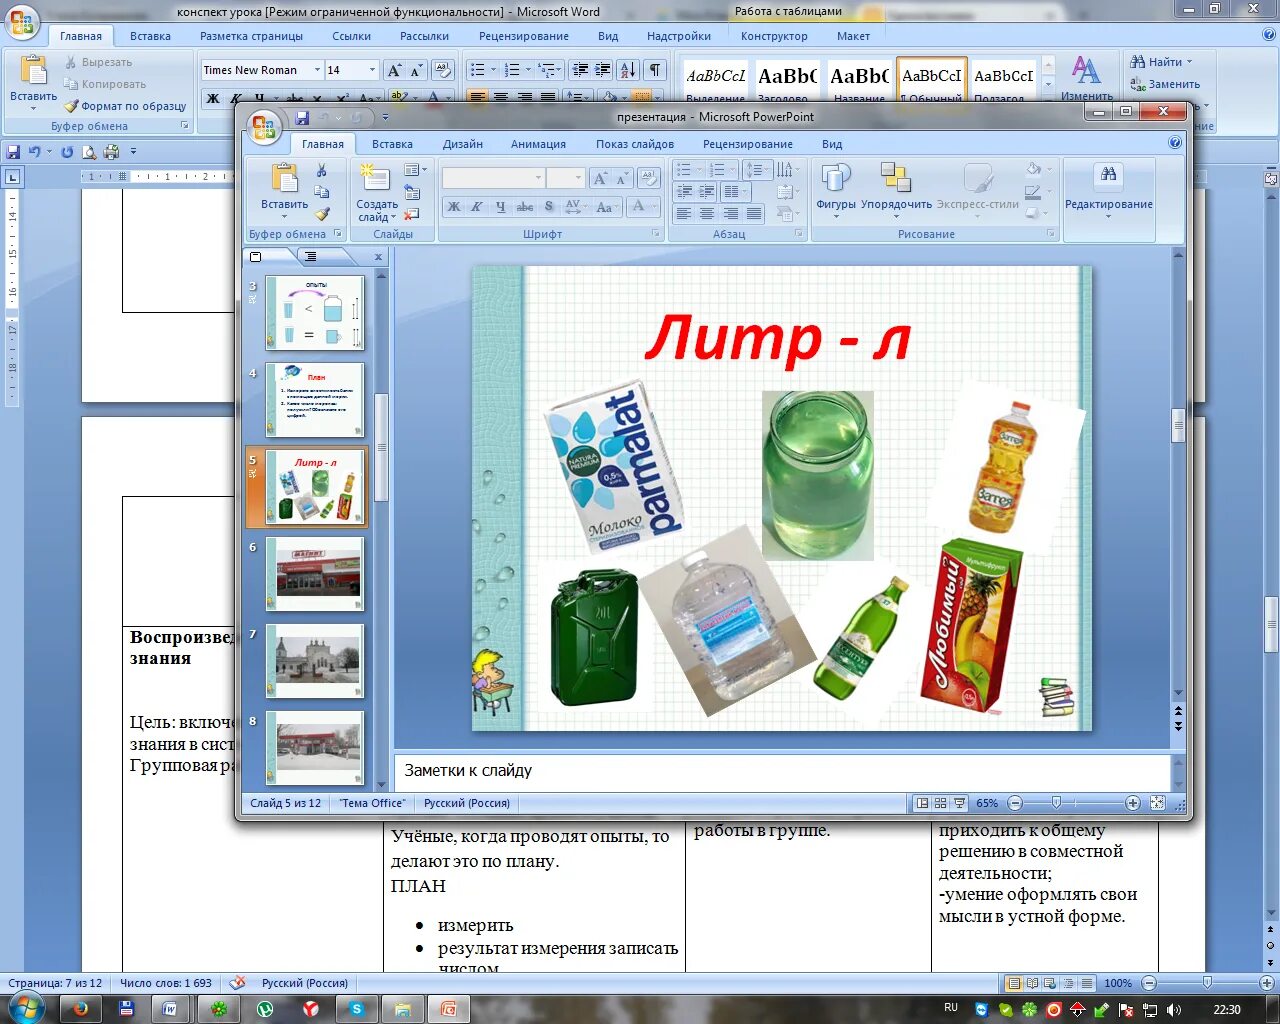
Task: Switch to Outline pane tab
Action: (311, 257)
